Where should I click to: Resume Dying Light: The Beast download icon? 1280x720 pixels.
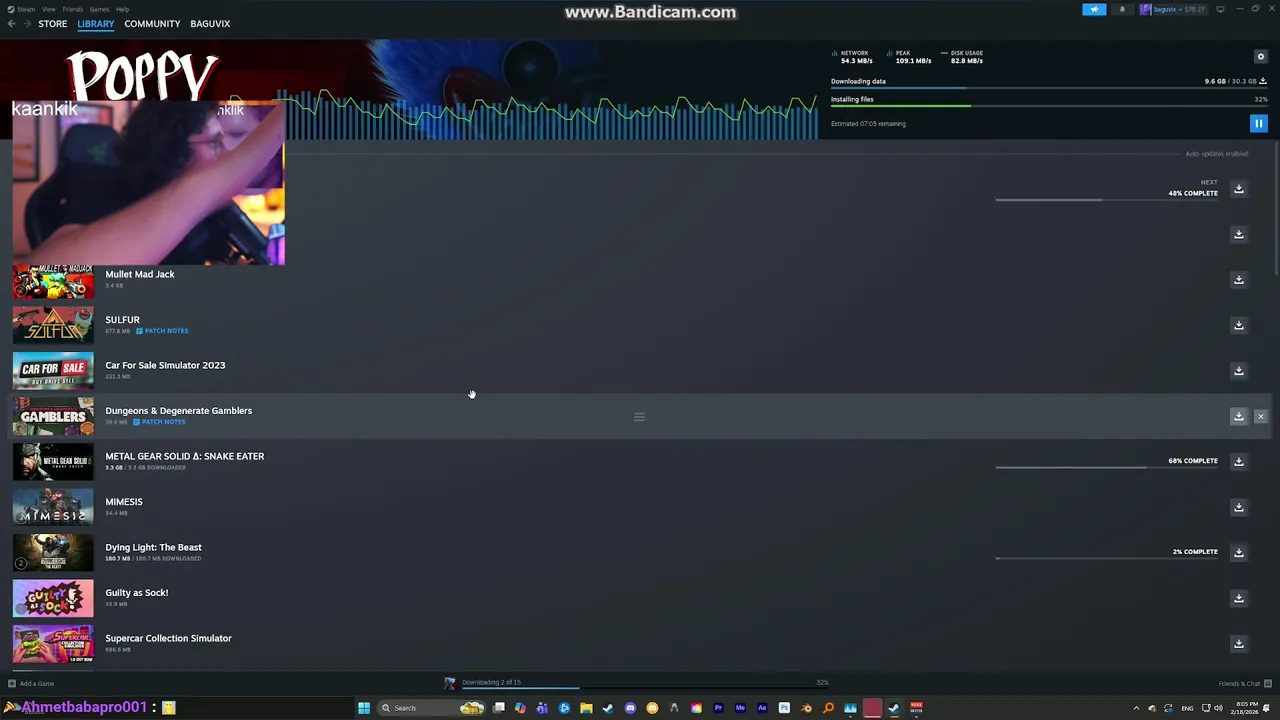pos(1238,553)
